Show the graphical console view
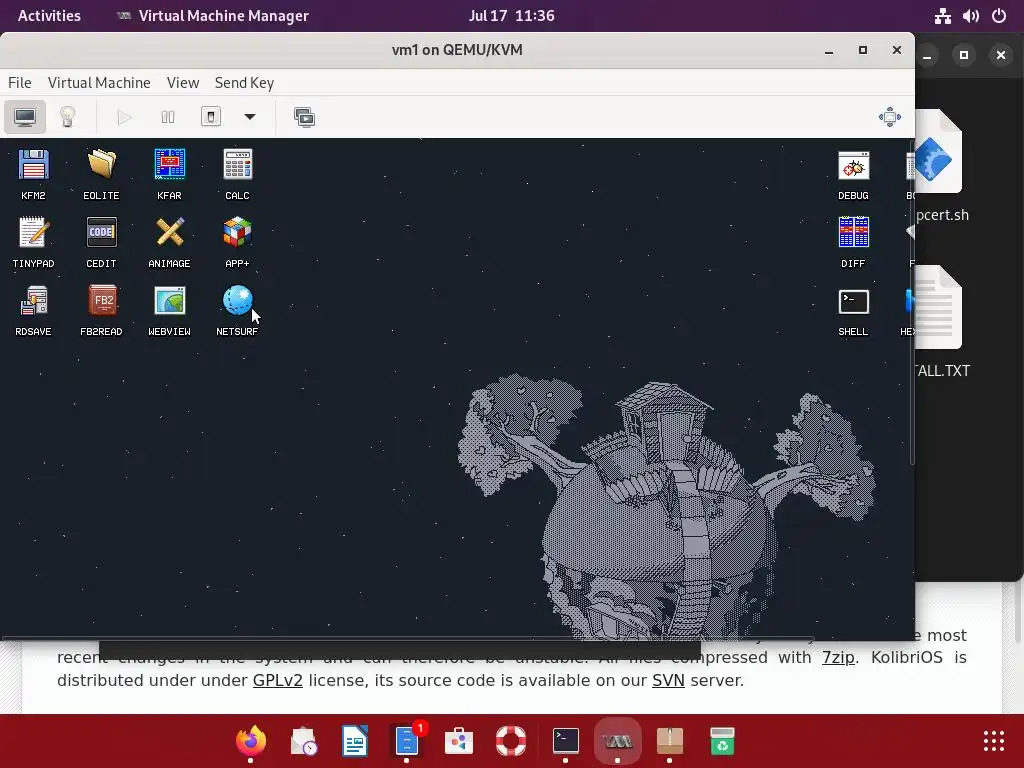Viewport: 1024px width, 768px height. (x=25, y=117)
